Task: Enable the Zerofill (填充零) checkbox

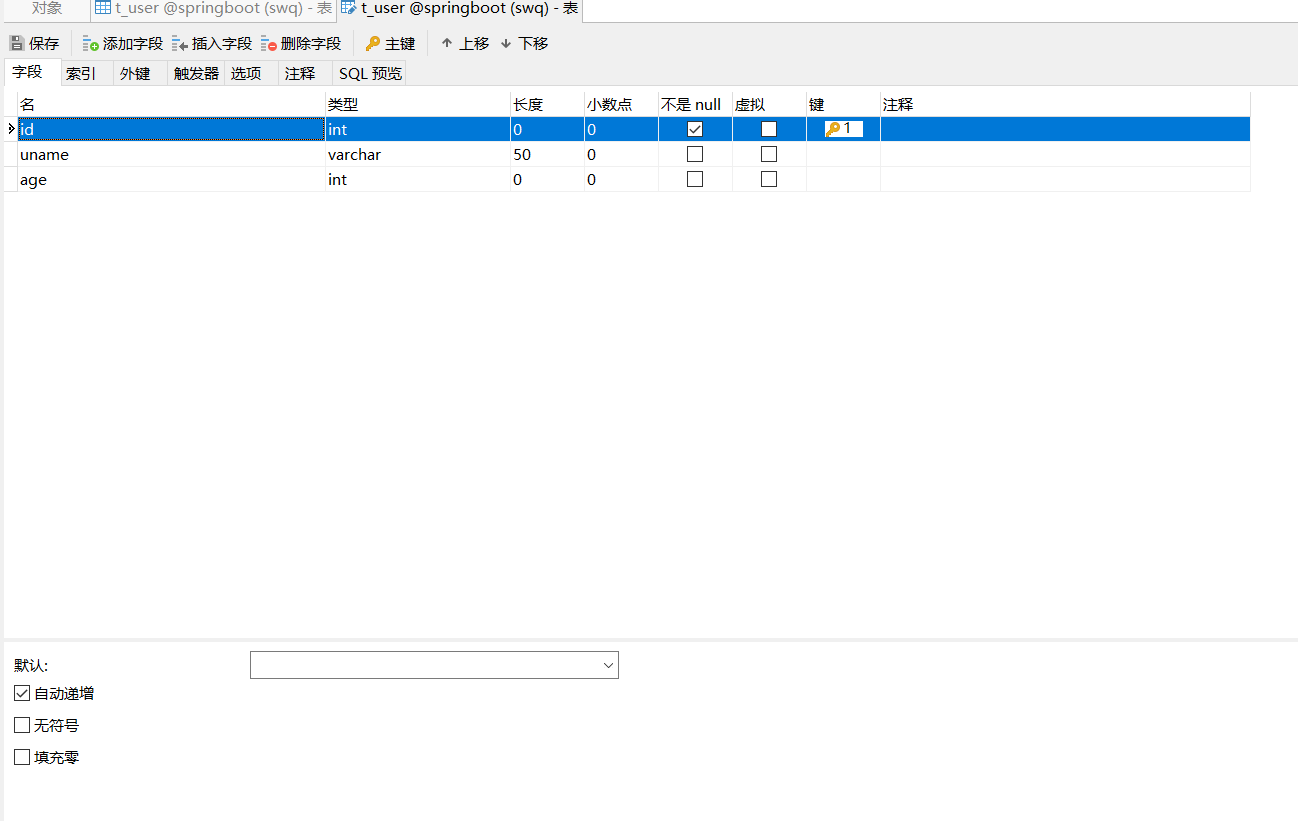Action: (x=22, y=757)
